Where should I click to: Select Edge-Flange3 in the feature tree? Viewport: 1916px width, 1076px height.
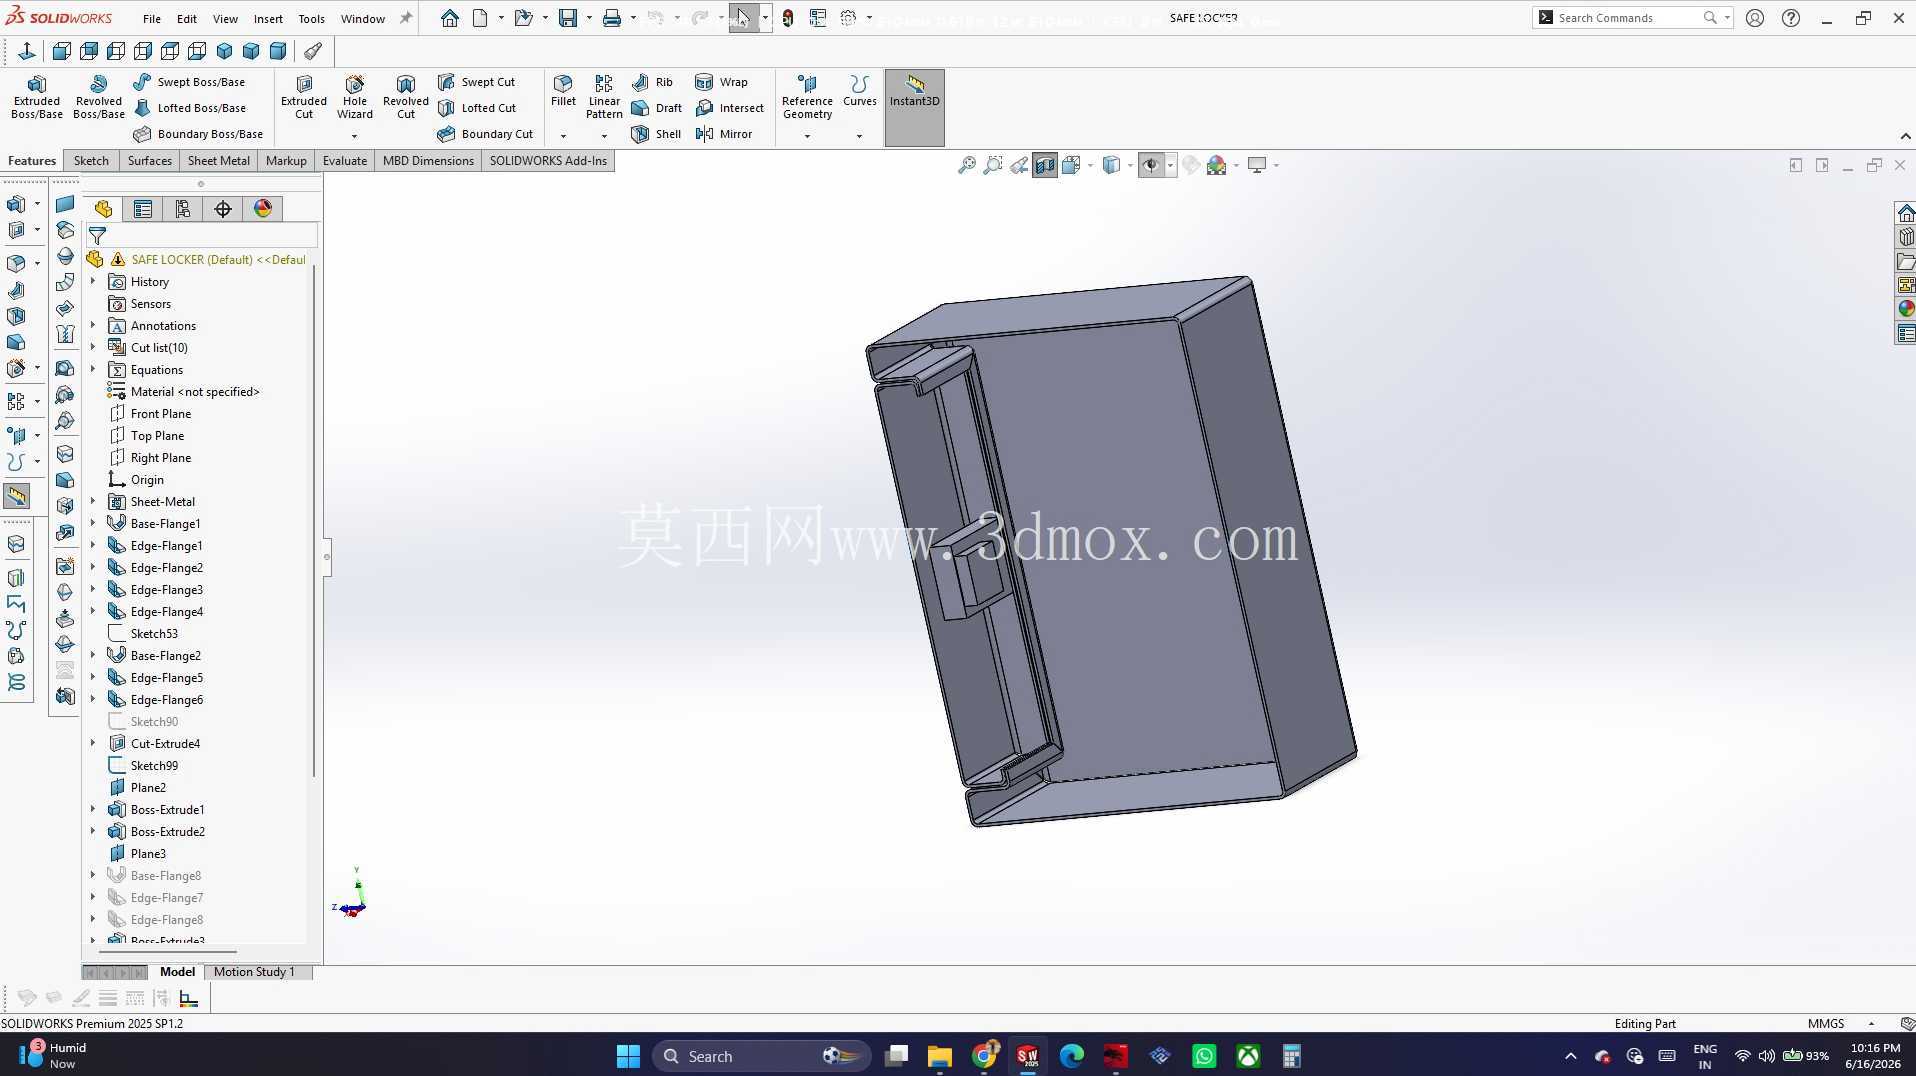click(x=166, y=590)
